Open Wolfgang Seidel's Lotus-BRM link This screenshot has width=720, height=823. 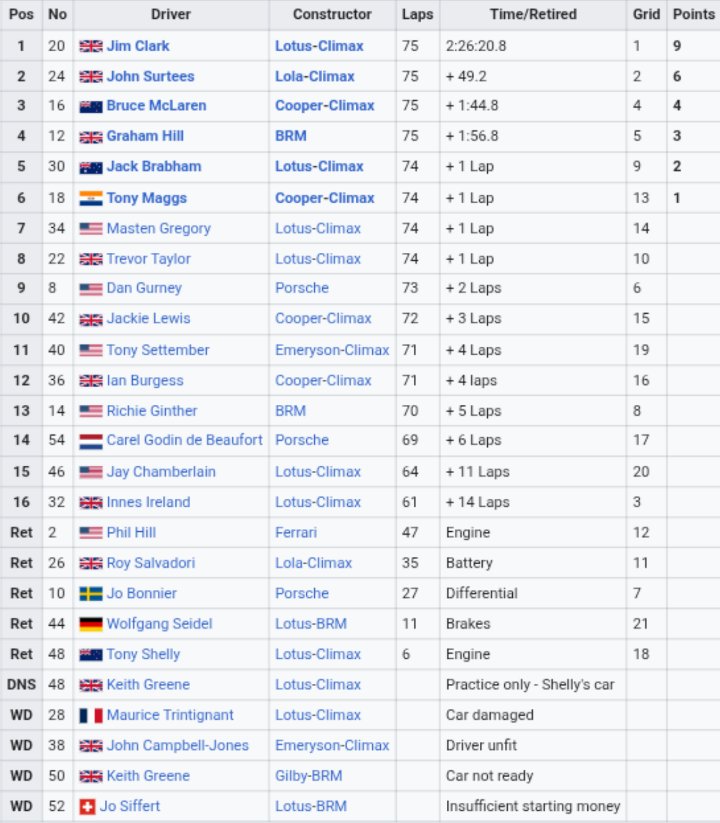click(311, 624)
